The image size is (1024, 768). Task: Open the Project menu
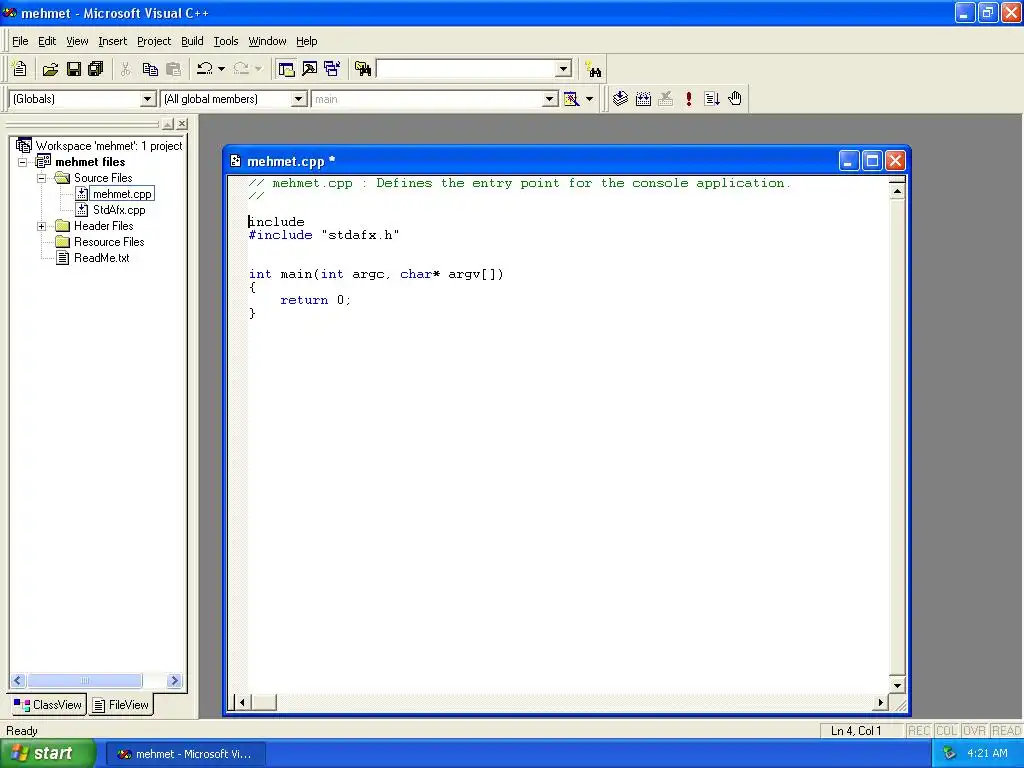coord(153,41)
